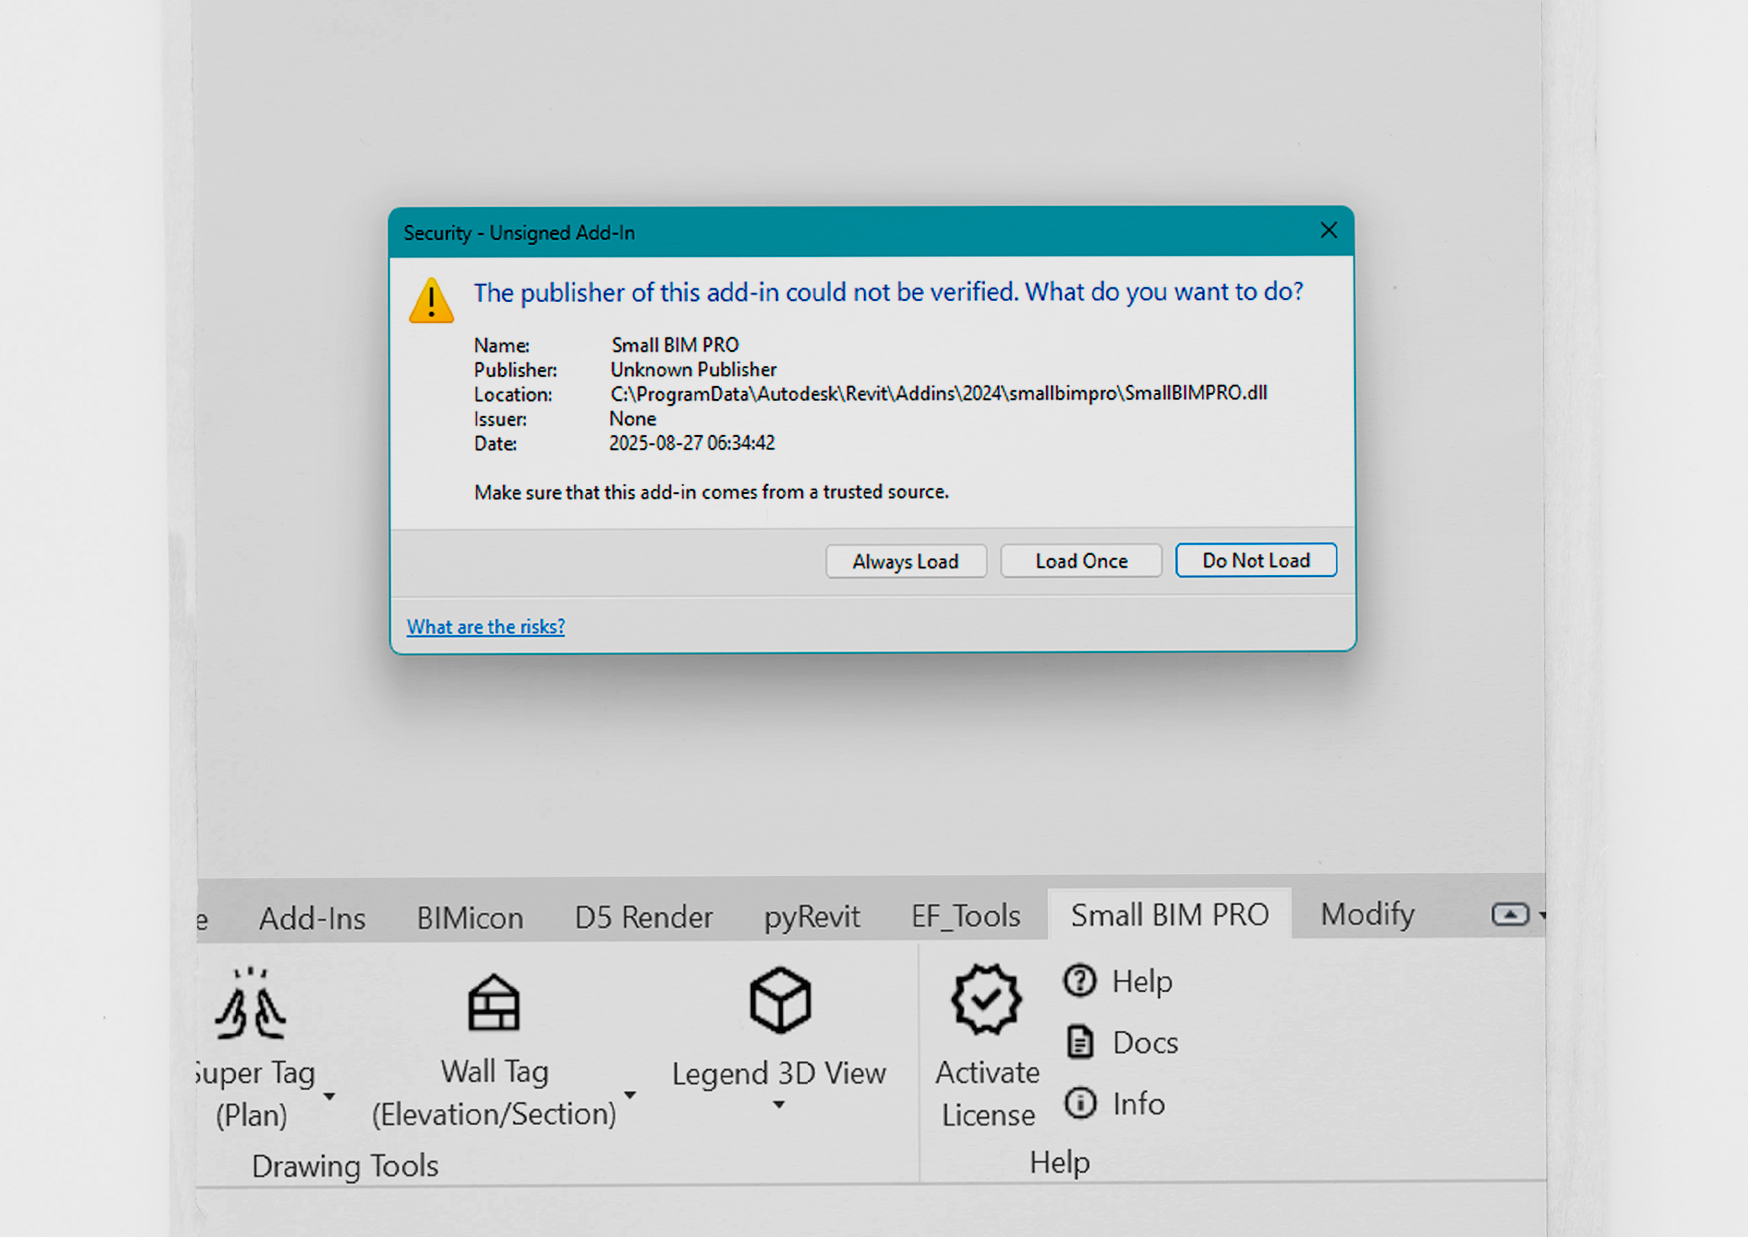The image size is (1748, 1237).
Task: Open the Legend 3D View dropdown
Action: coord(779,1105)
